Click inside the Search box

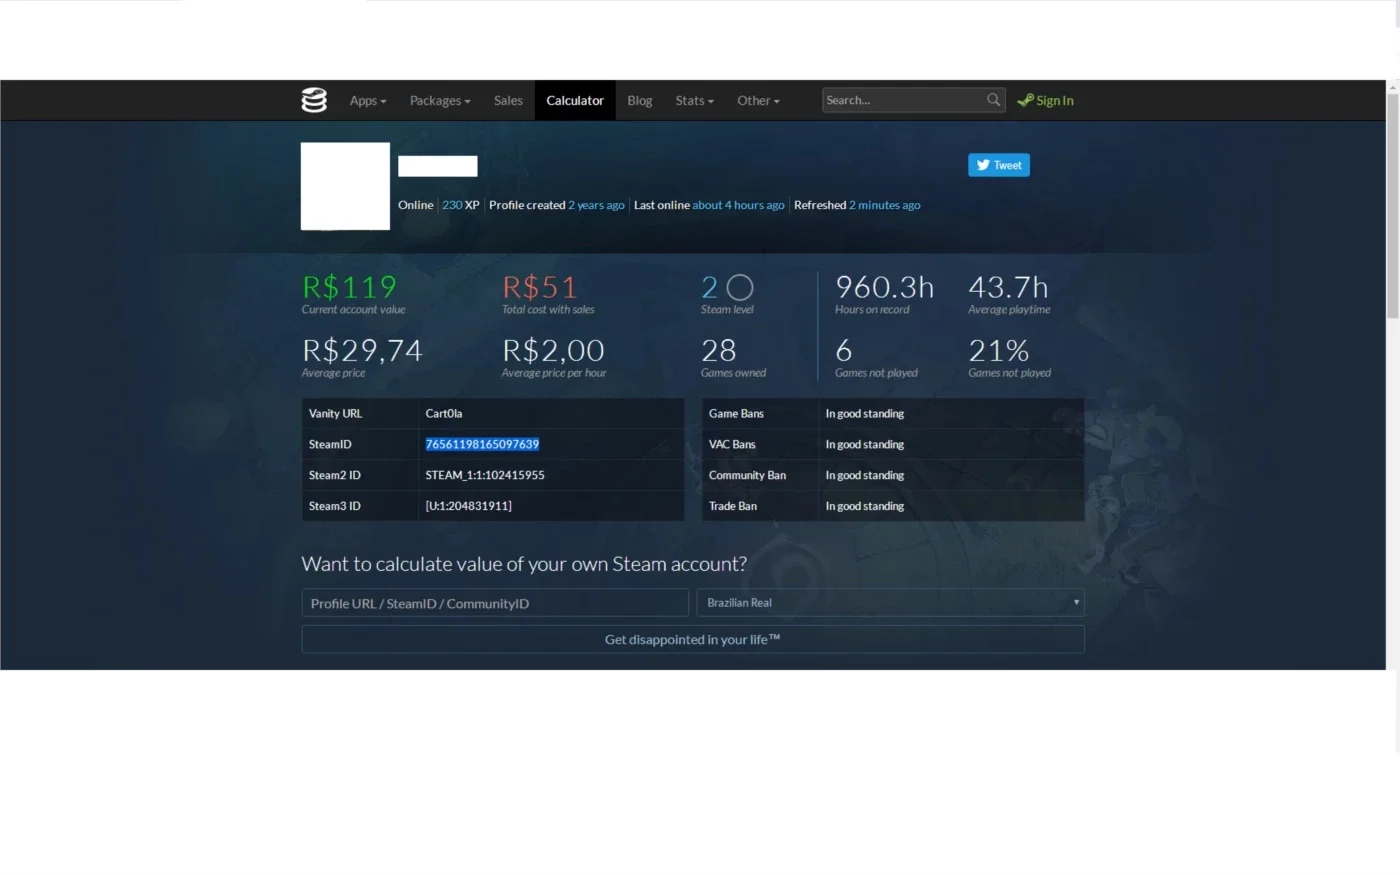pos(903,100)
